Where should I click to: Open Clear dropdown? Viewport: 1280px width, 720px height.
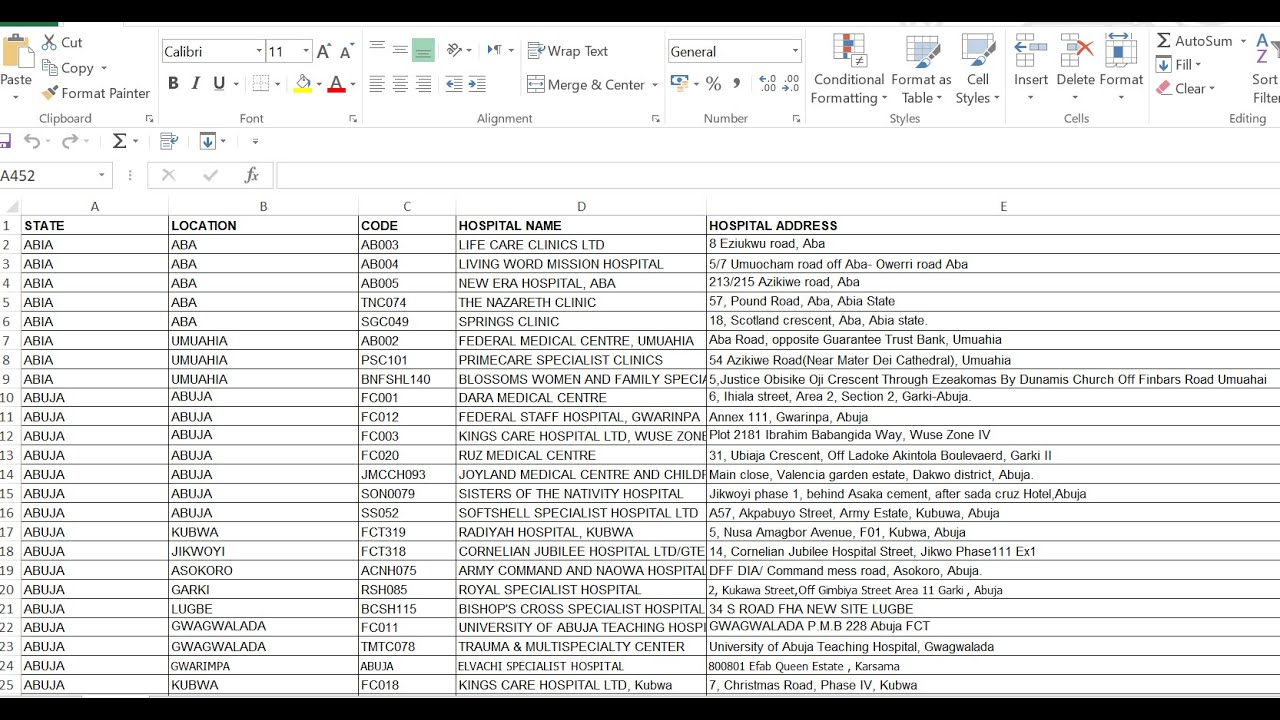(1186, 89)
